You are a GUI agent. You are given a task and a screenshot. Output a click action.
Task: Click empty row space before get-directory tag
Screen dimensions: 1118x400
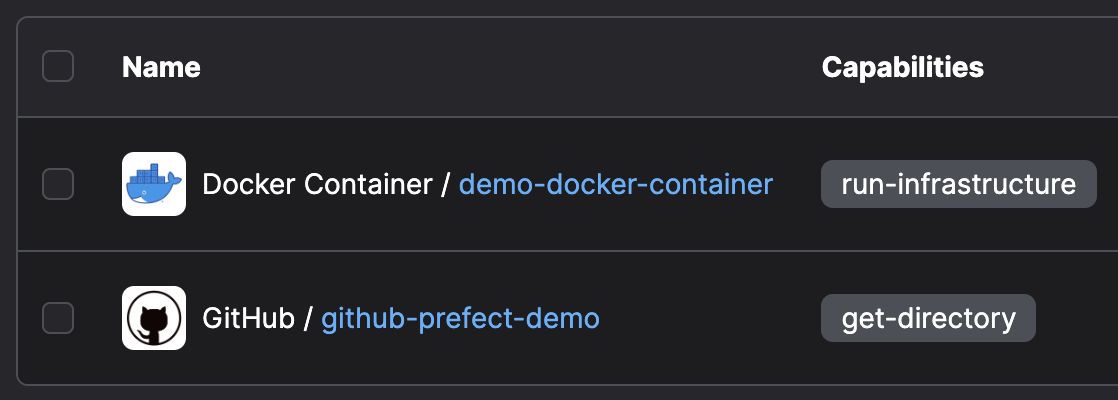click(710, 318)
